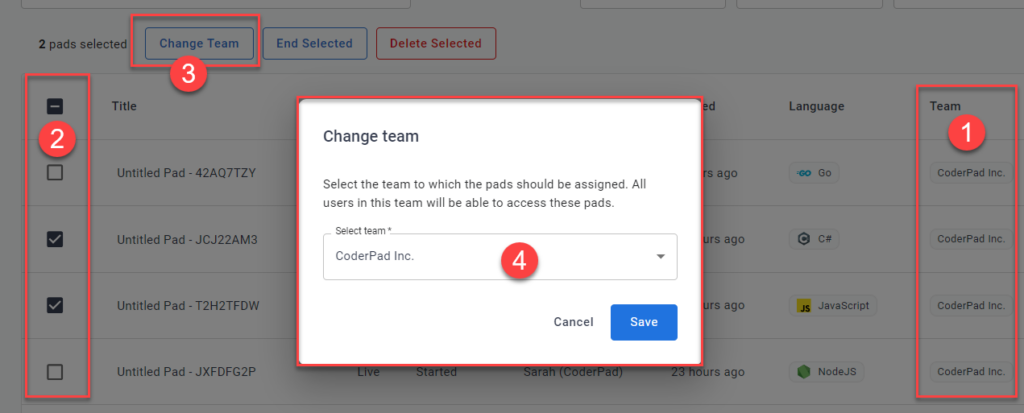Screen dimensions: 1024x413
Task: Toggle the select-all header checkbox
Action: 56,106
